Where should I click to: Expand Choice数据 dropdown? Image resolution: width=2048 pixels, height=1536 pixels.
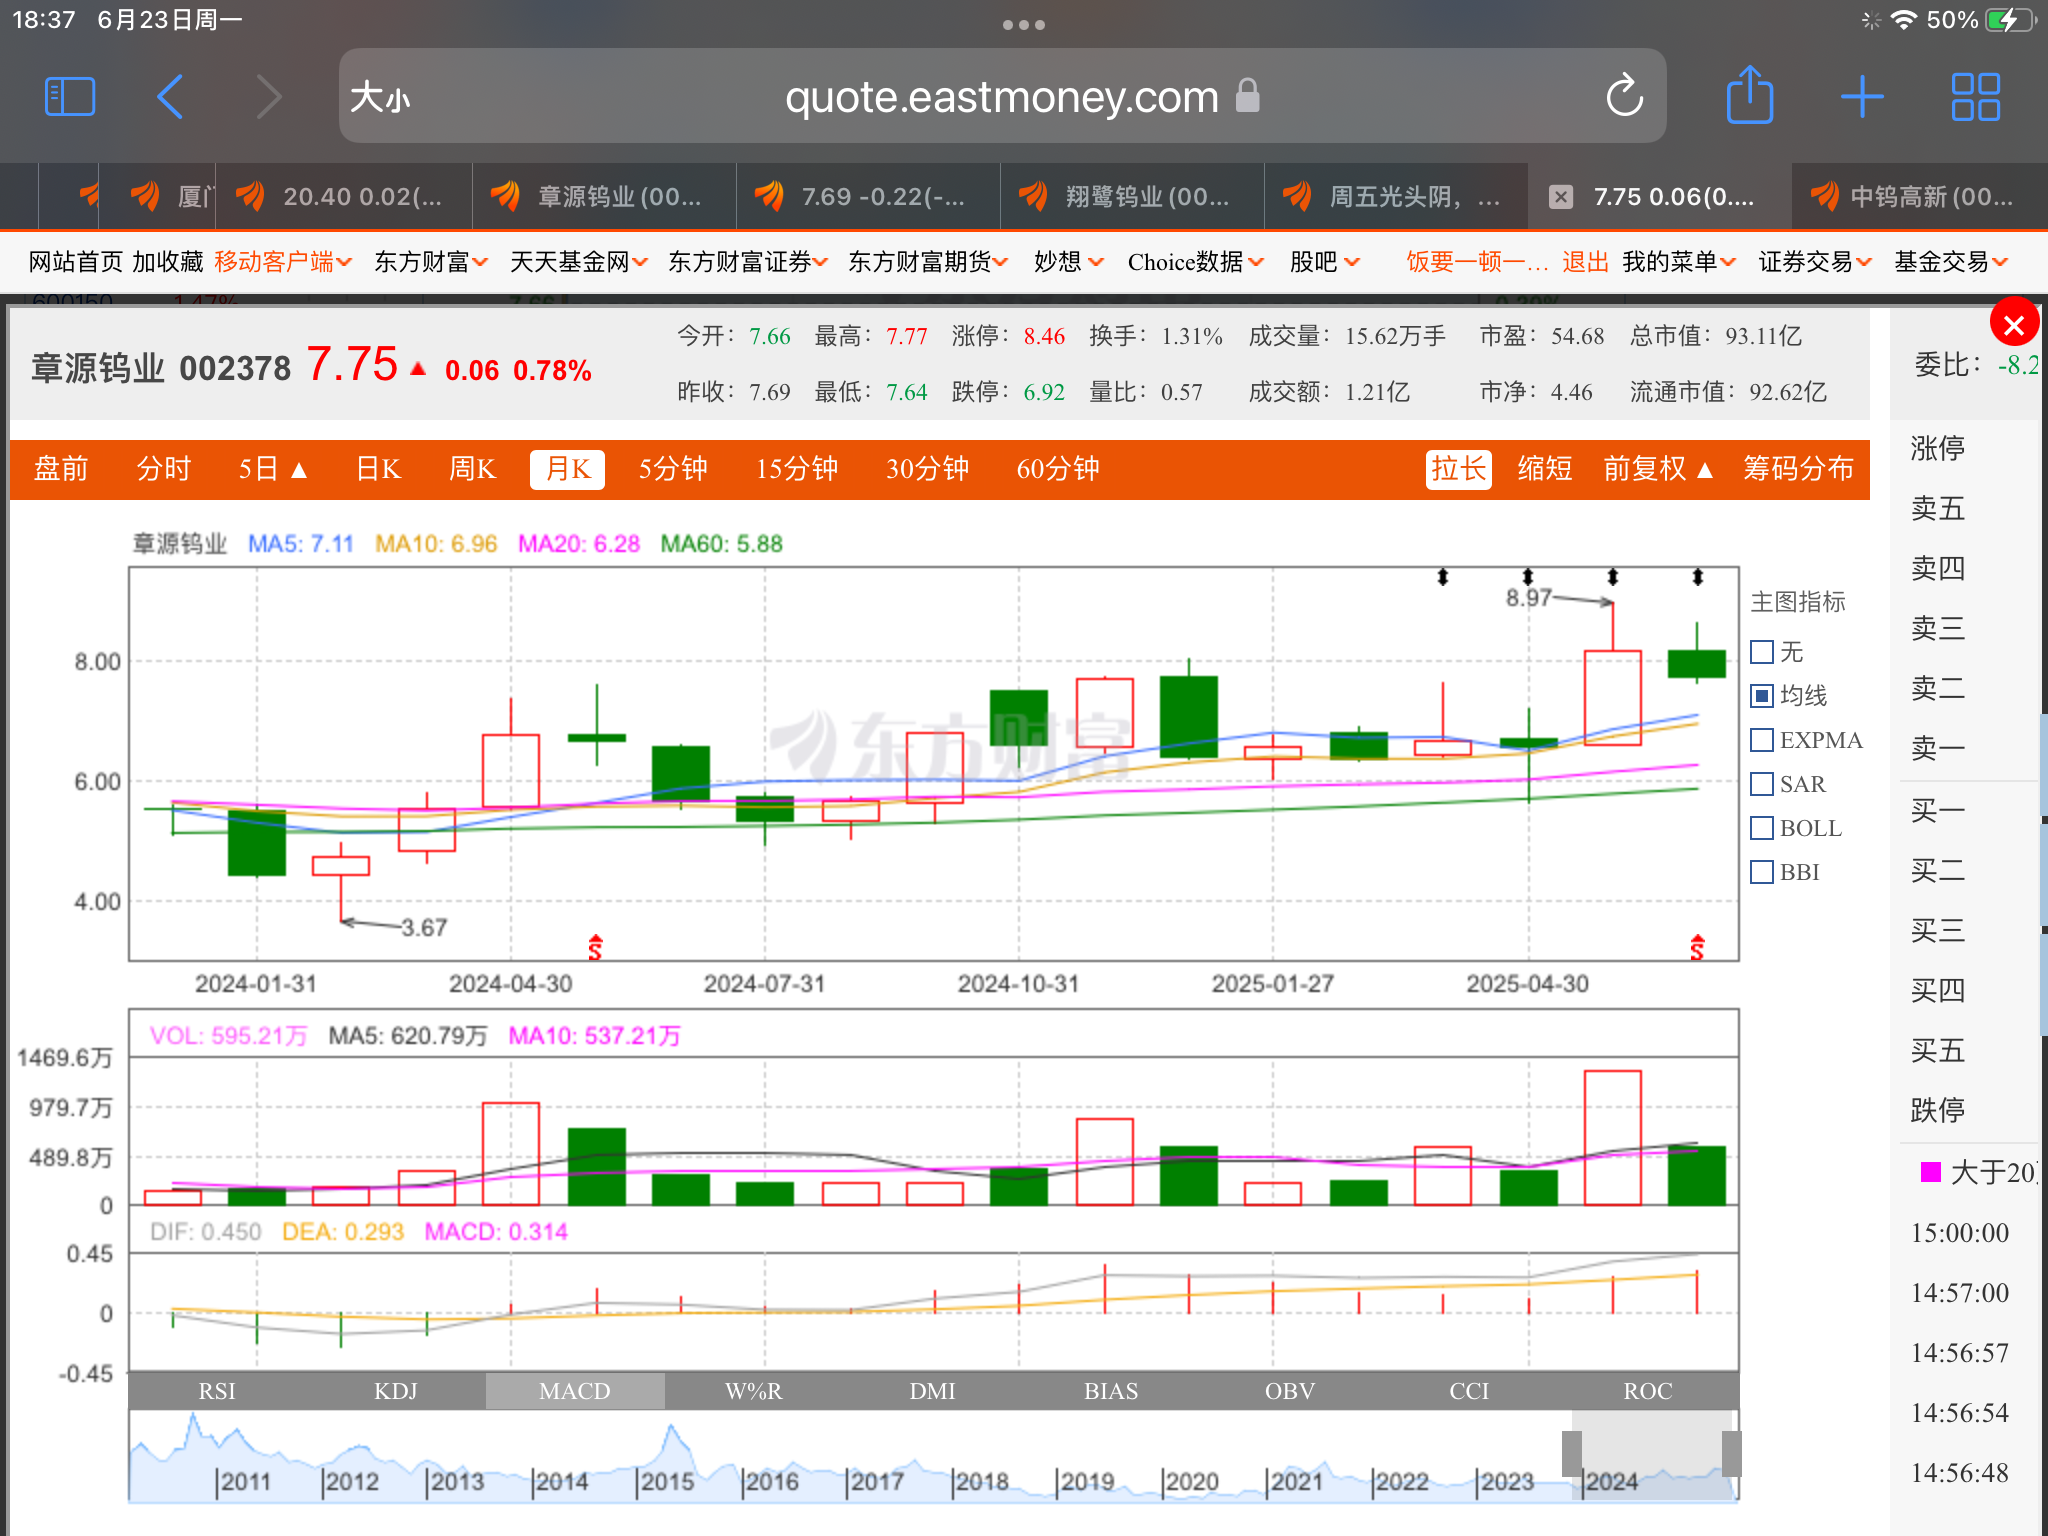click(x=1196, y=262)
